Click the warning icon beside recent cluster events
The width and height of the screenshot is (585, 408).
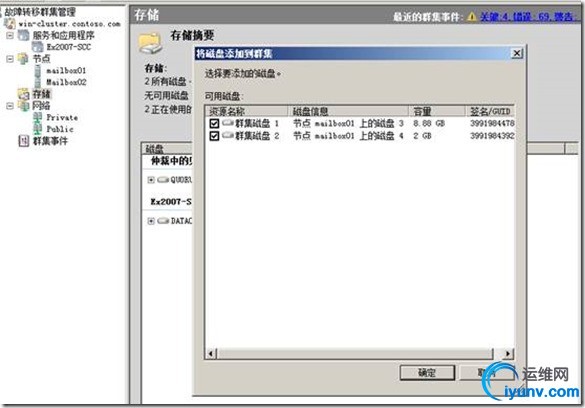(472, 17)
